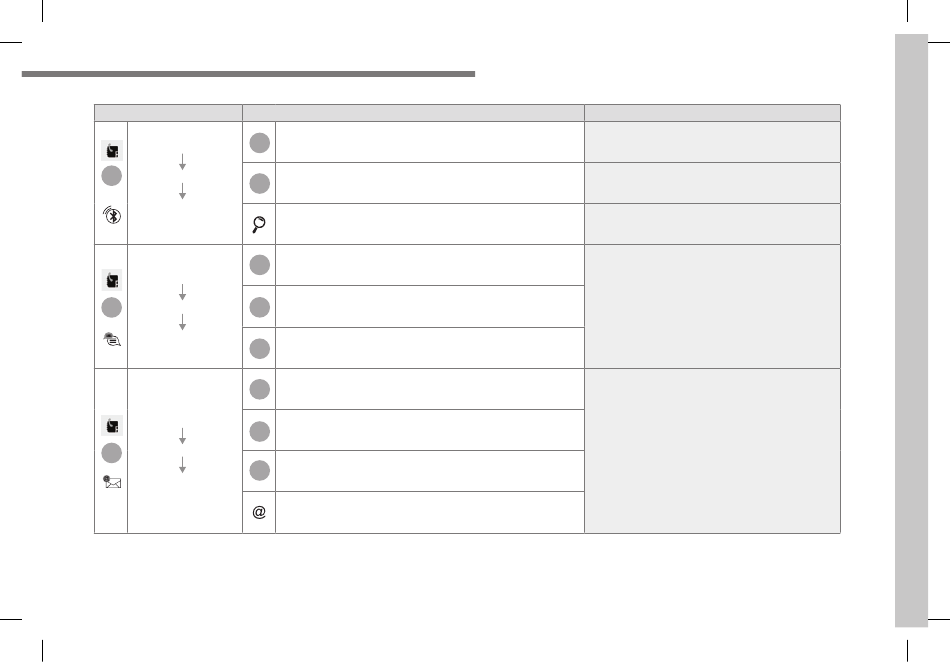The height and width of the screenshot is (662, 950).
Task: Click gray circle between phone and envelope icons
Action: [111, 452]
